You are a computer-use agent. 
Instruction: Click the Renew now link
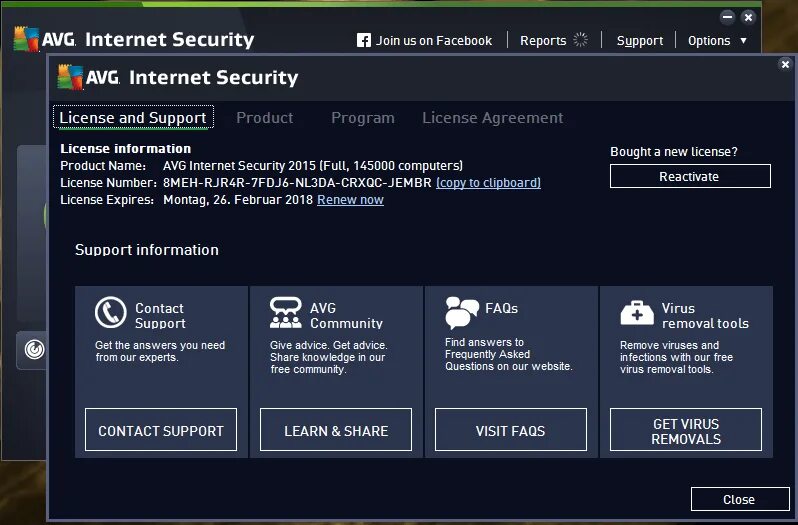tap(350, 200)
